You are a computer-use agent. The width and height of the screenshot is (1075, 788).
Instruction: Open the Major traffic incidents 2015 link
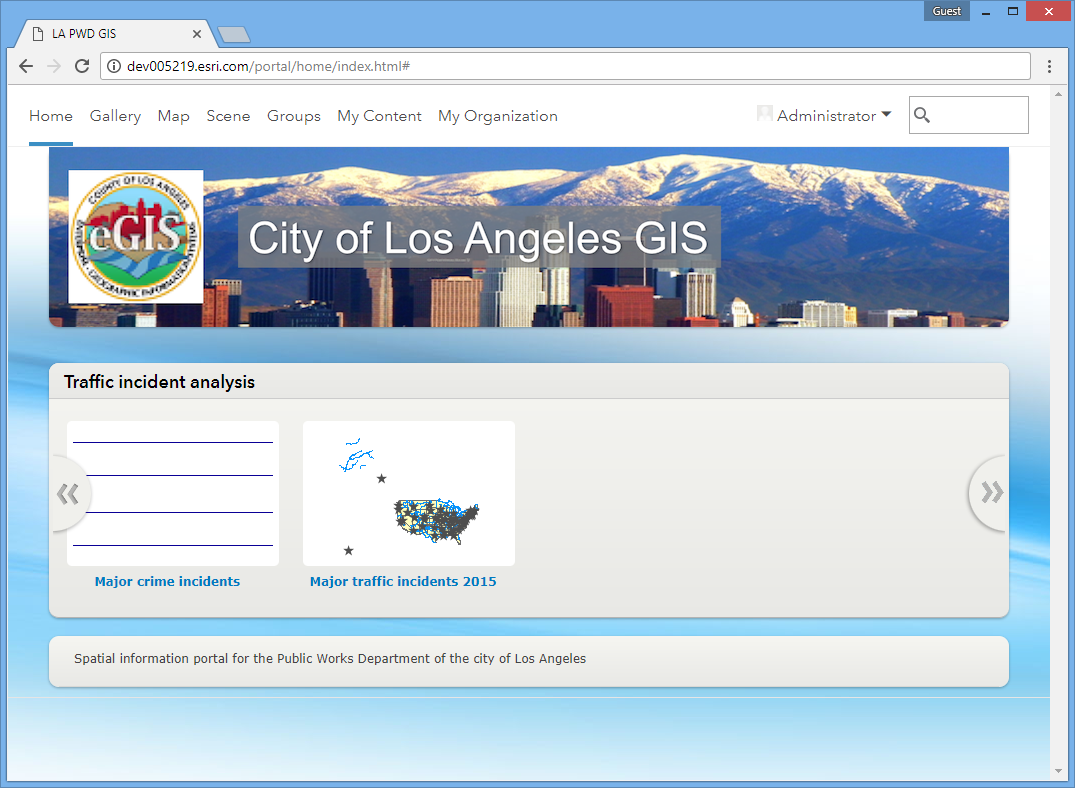[403, 581]
